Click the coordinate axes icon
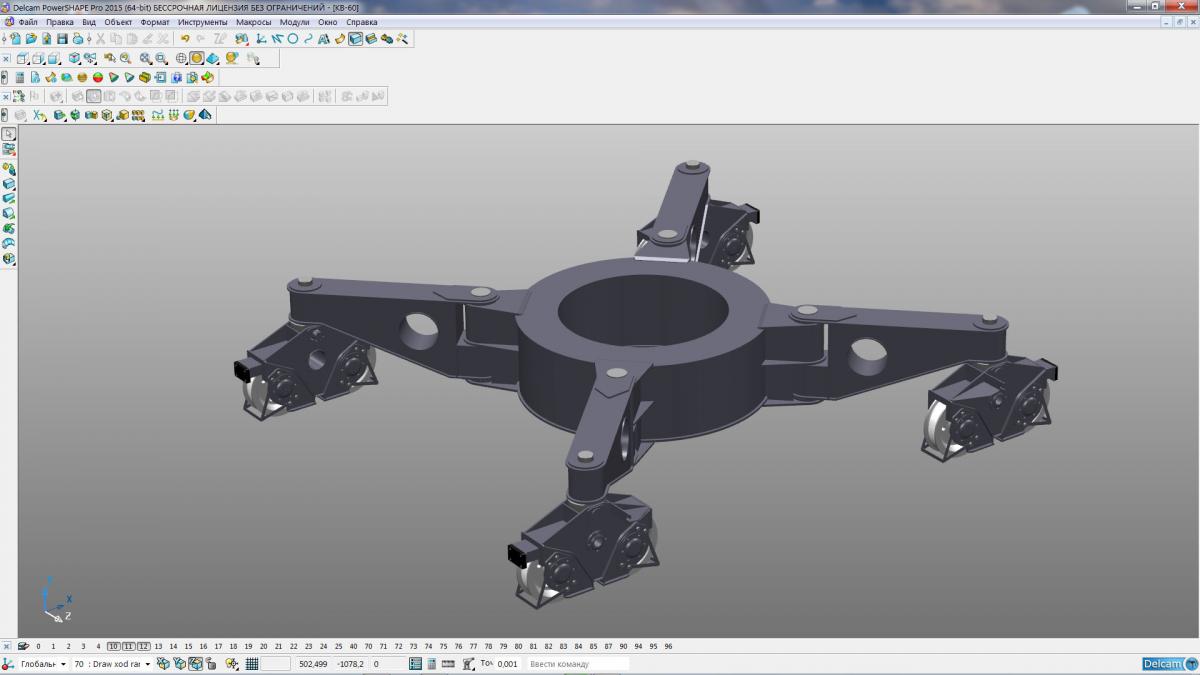The image size is (1200, 675). point(7,663)
